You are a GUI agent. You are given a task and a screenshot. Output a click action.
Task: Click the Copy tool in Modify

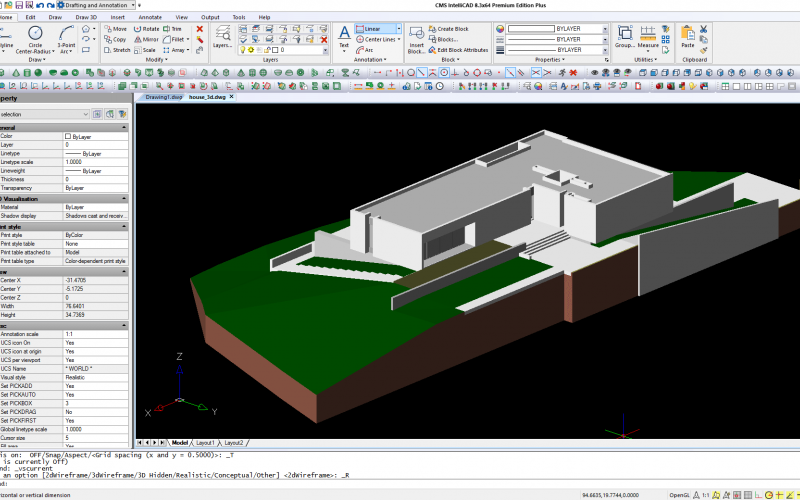(x=115, y=39)
